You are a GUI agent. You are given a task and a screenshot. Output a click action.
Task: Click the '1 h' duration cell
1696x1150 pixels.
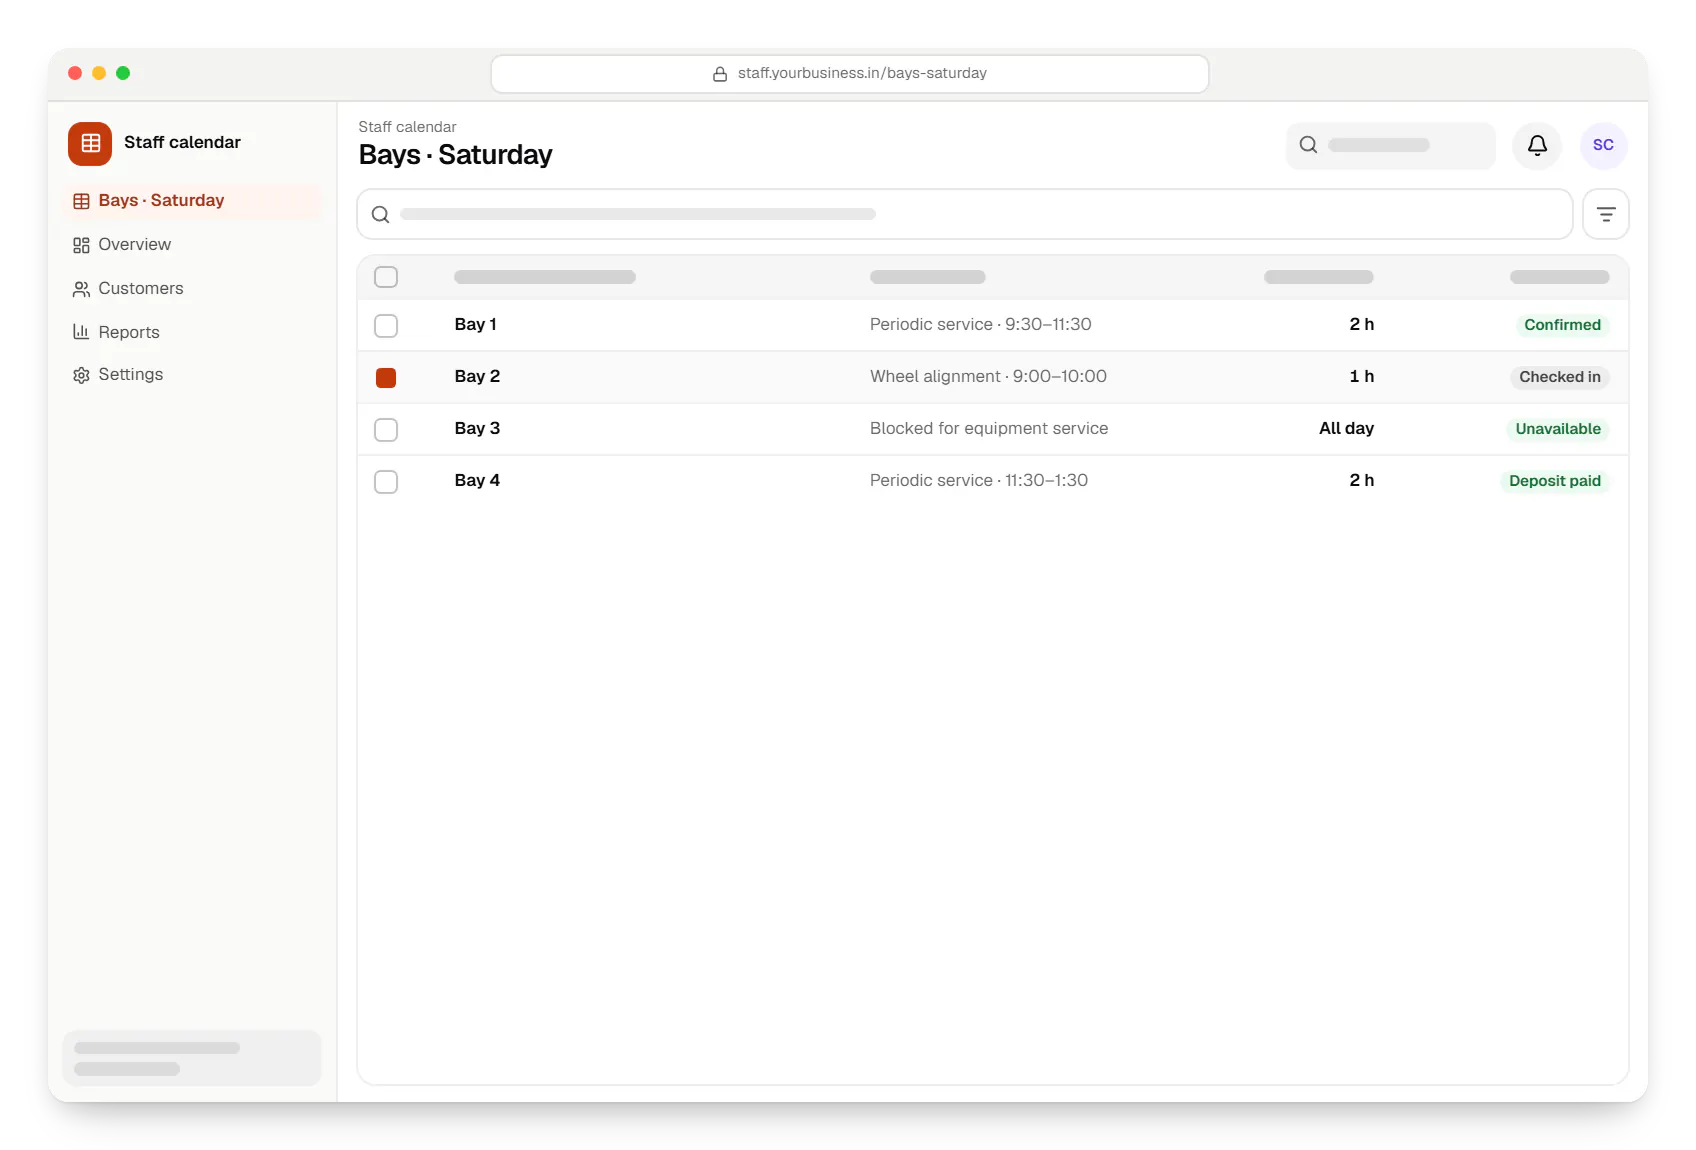(1362, 377)
